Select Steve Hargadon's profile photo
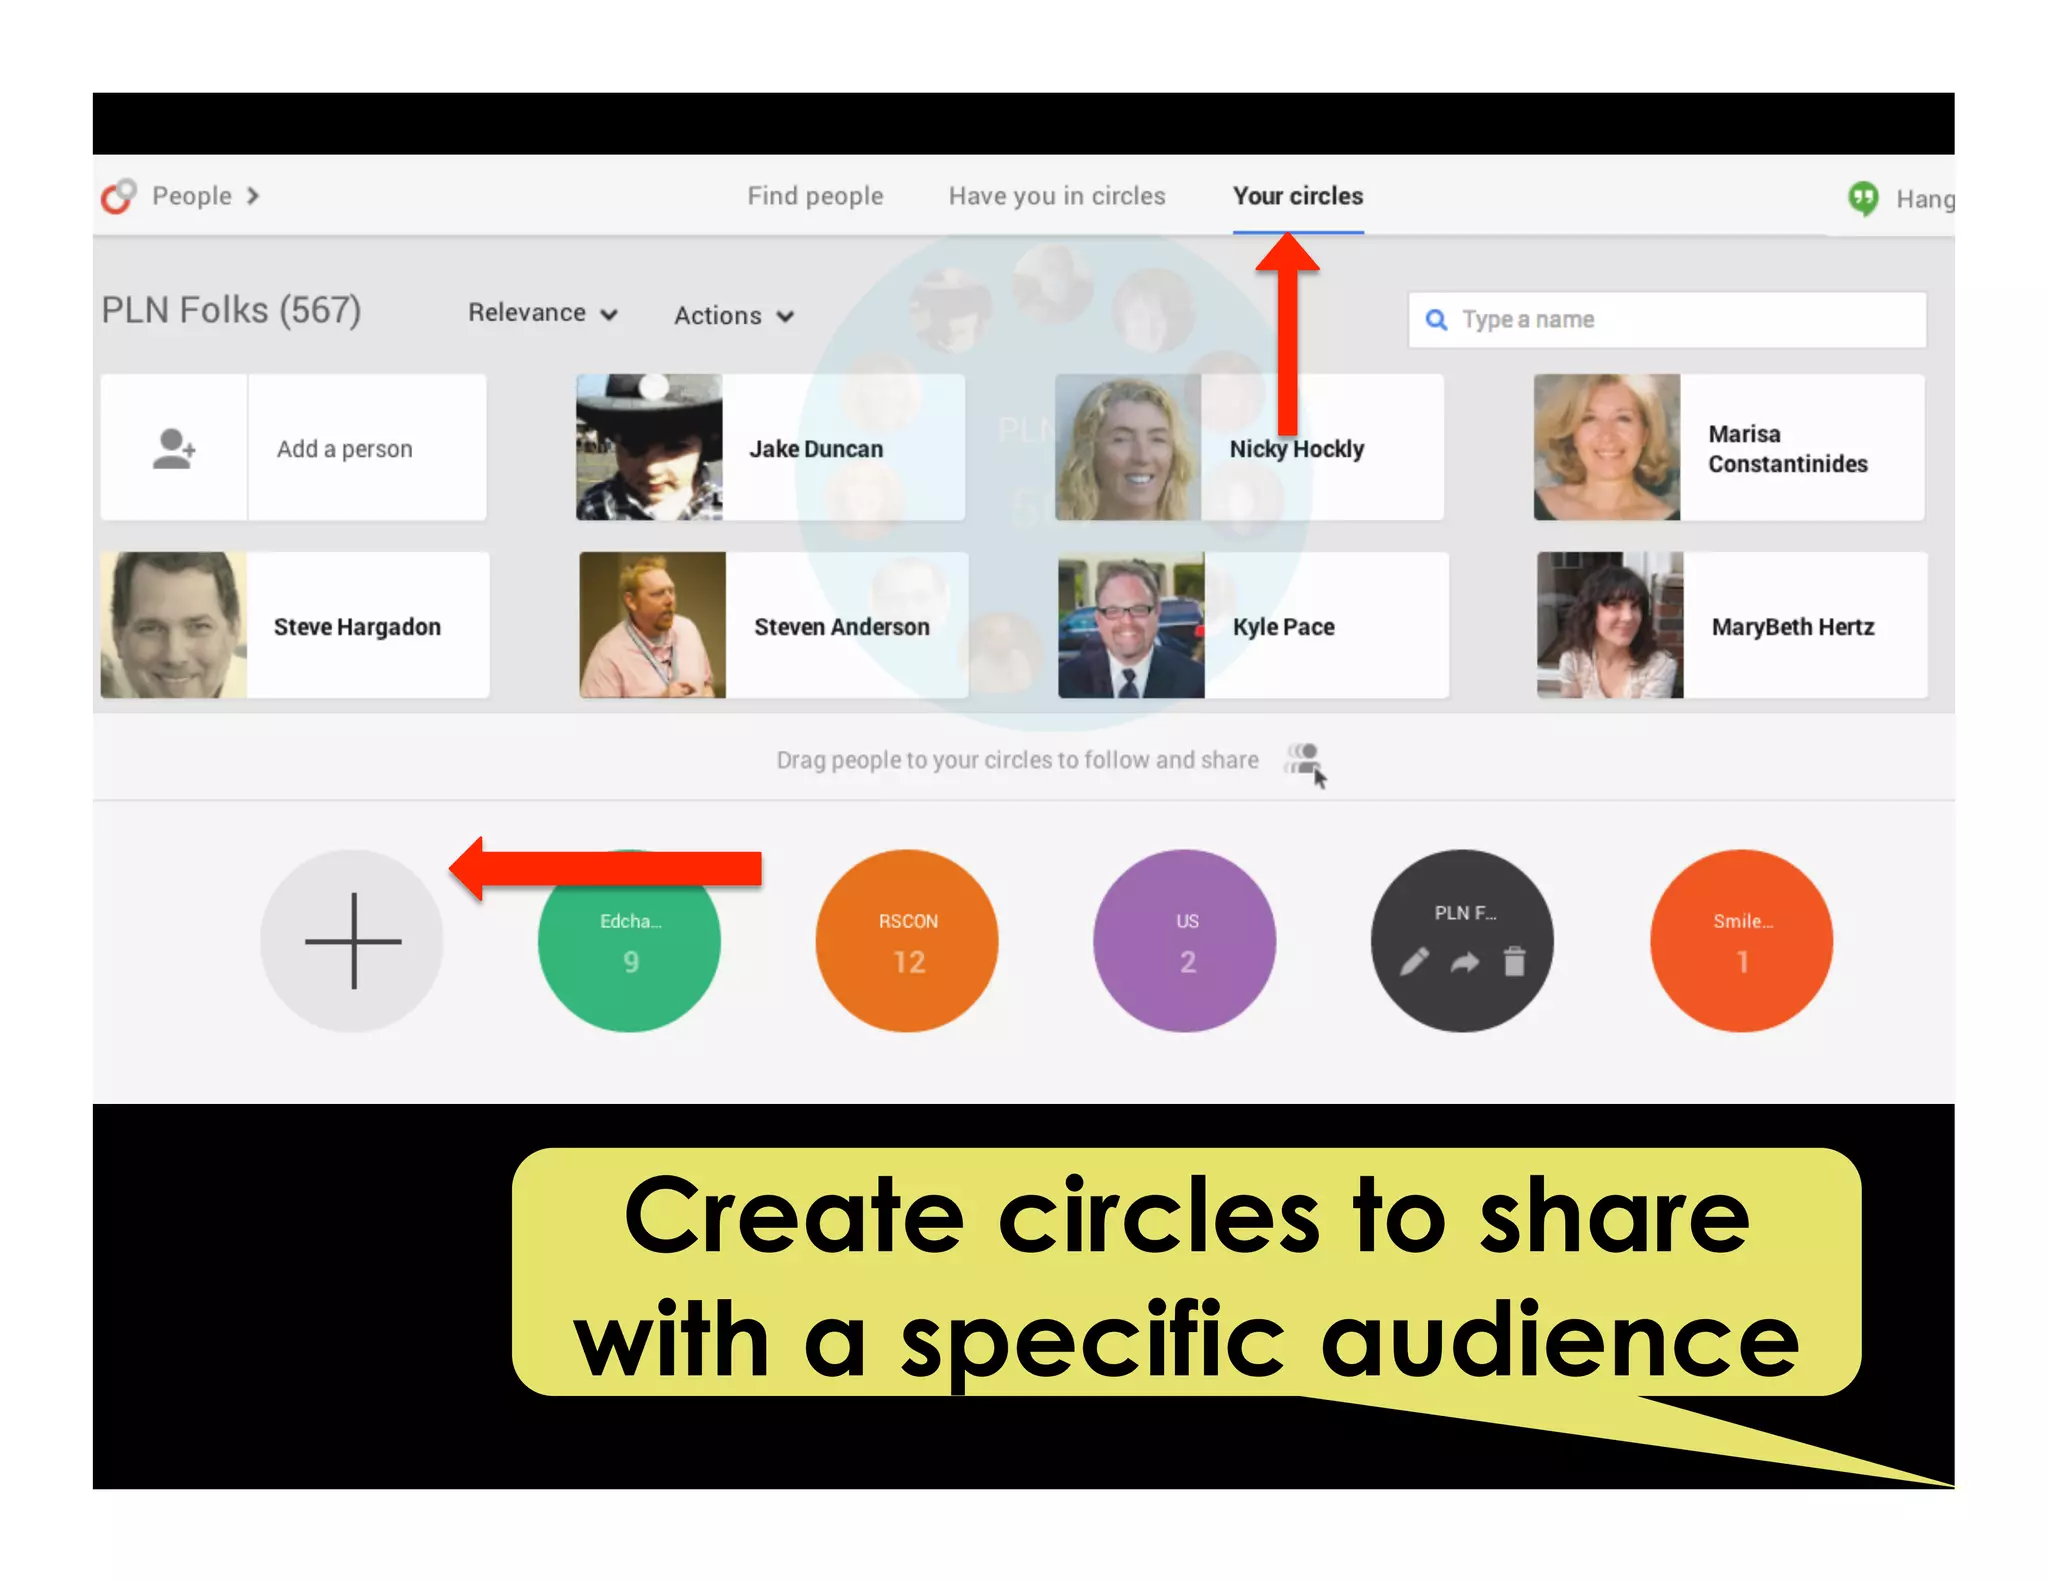The image size is (2048, 1582). tap(174, 625)
